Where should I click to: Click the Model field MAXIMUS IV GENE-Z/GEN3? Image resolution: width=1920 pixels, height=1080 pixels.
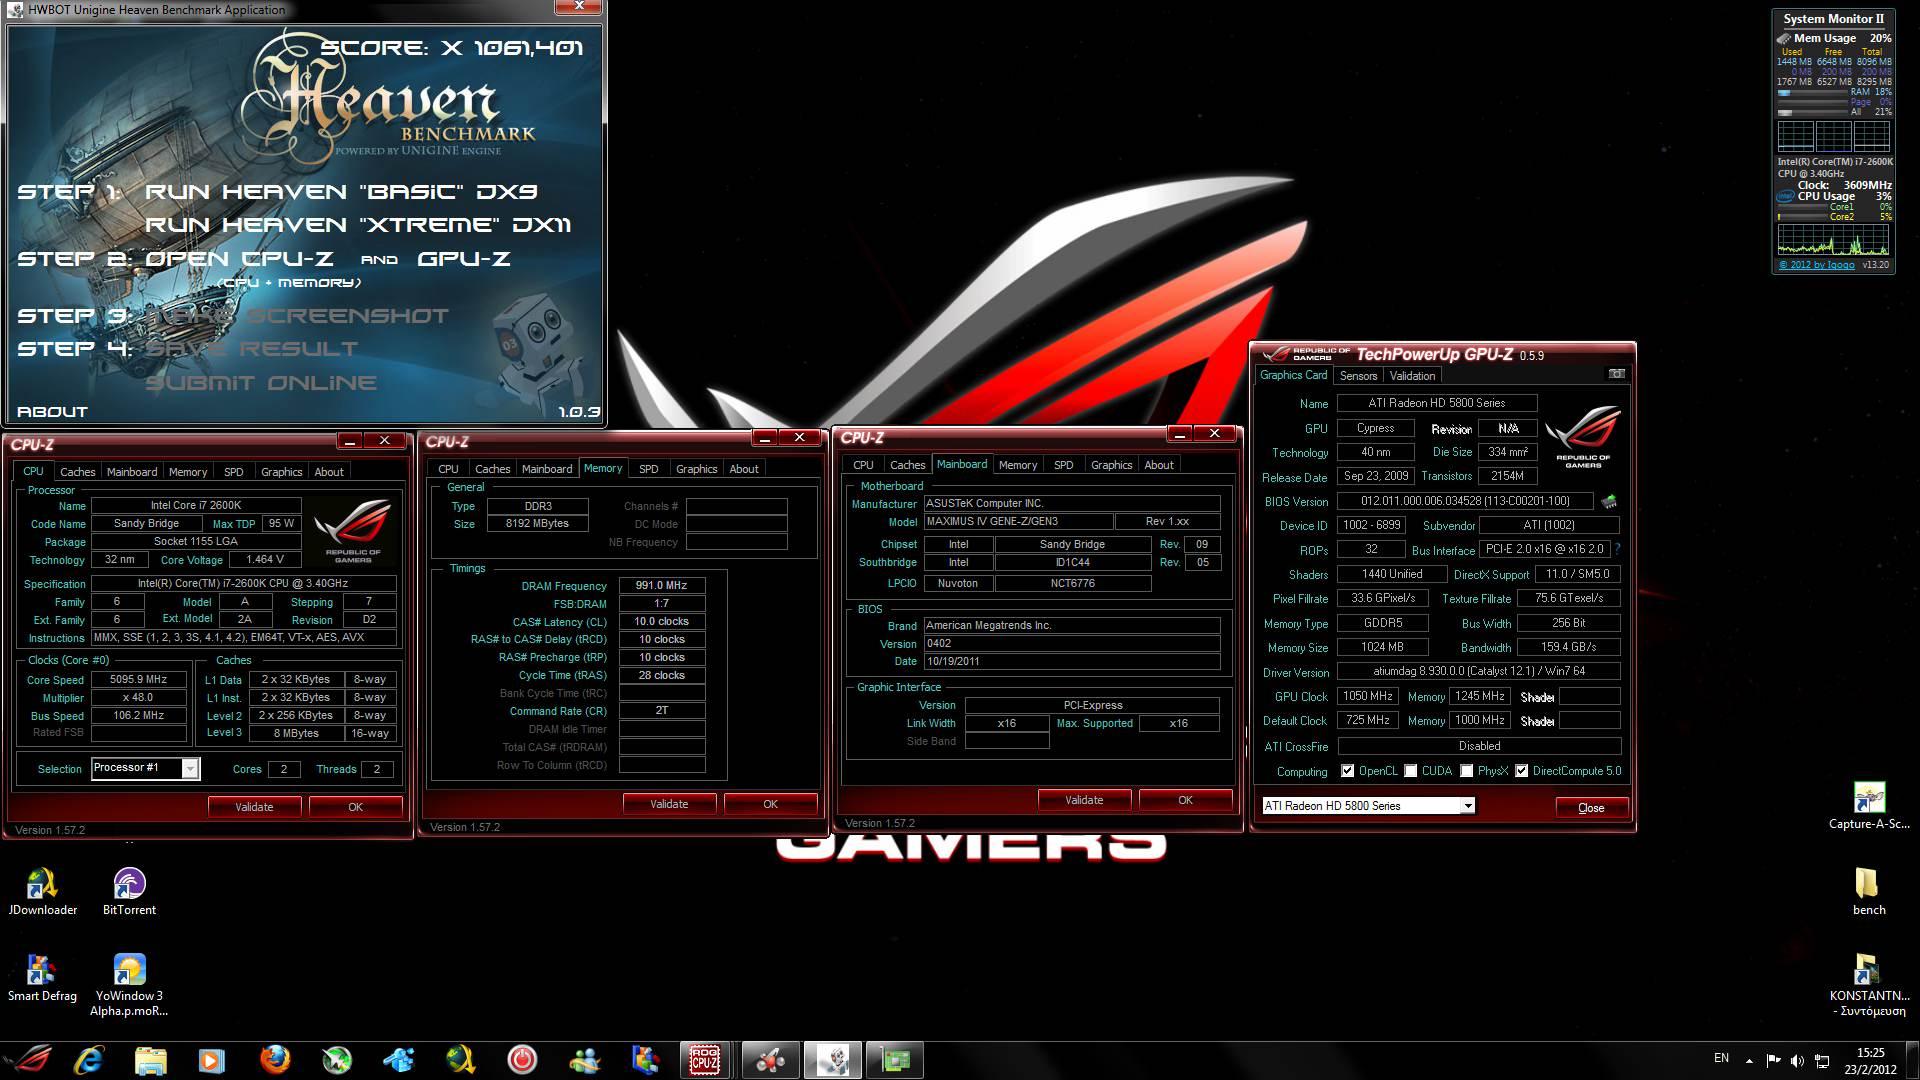1018,522
